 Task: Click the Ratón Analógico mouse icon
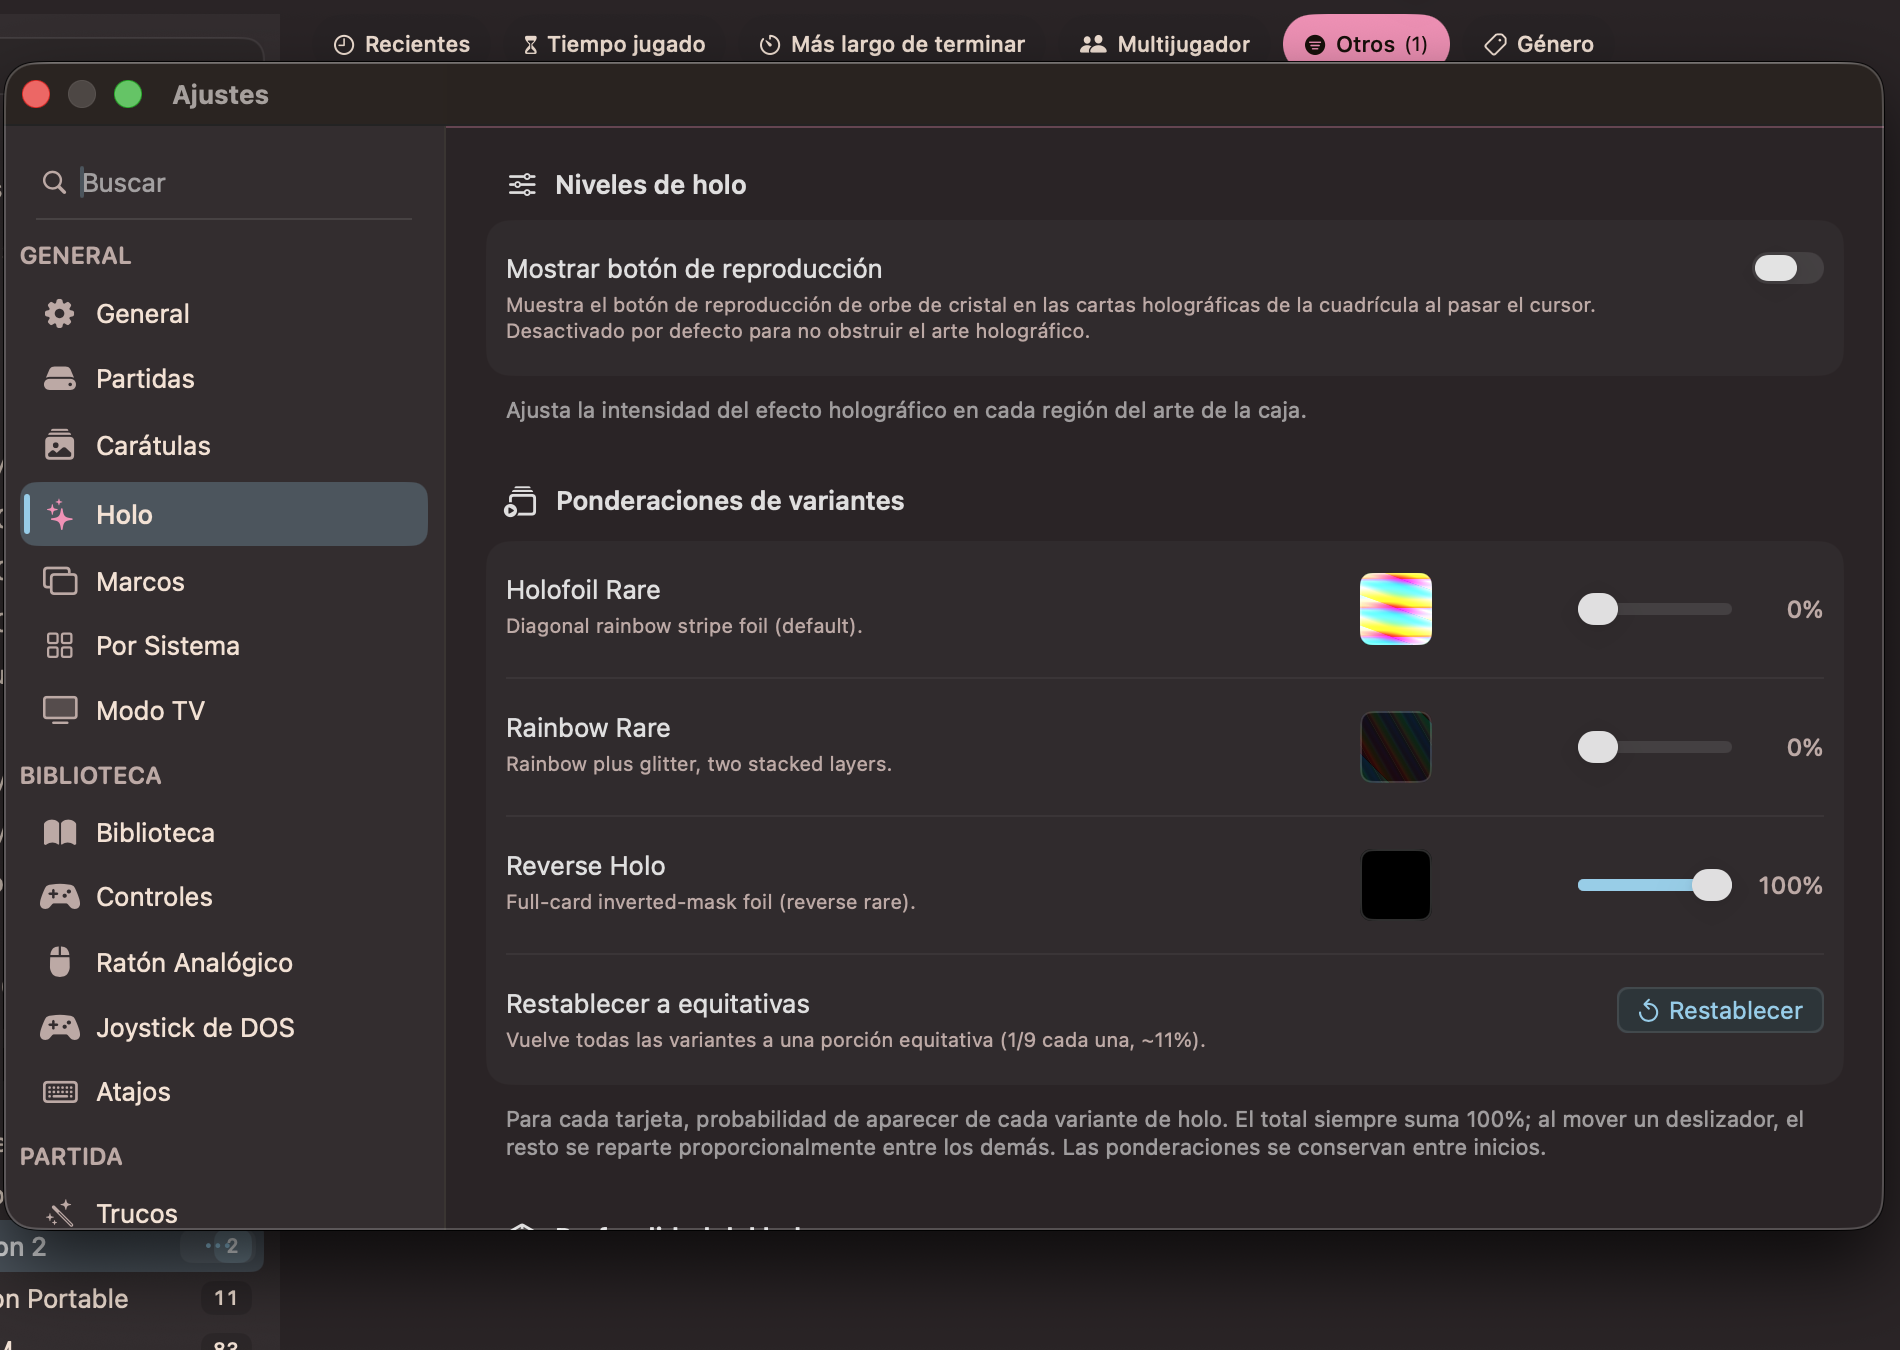[59, 962]
